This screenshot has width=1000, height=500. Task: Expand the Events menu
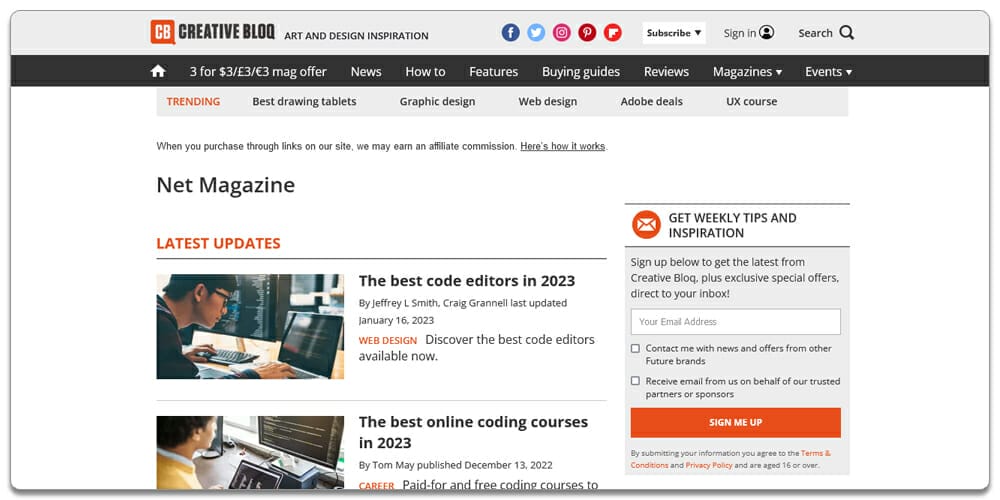pyautogui.click(x=828, y=71)
